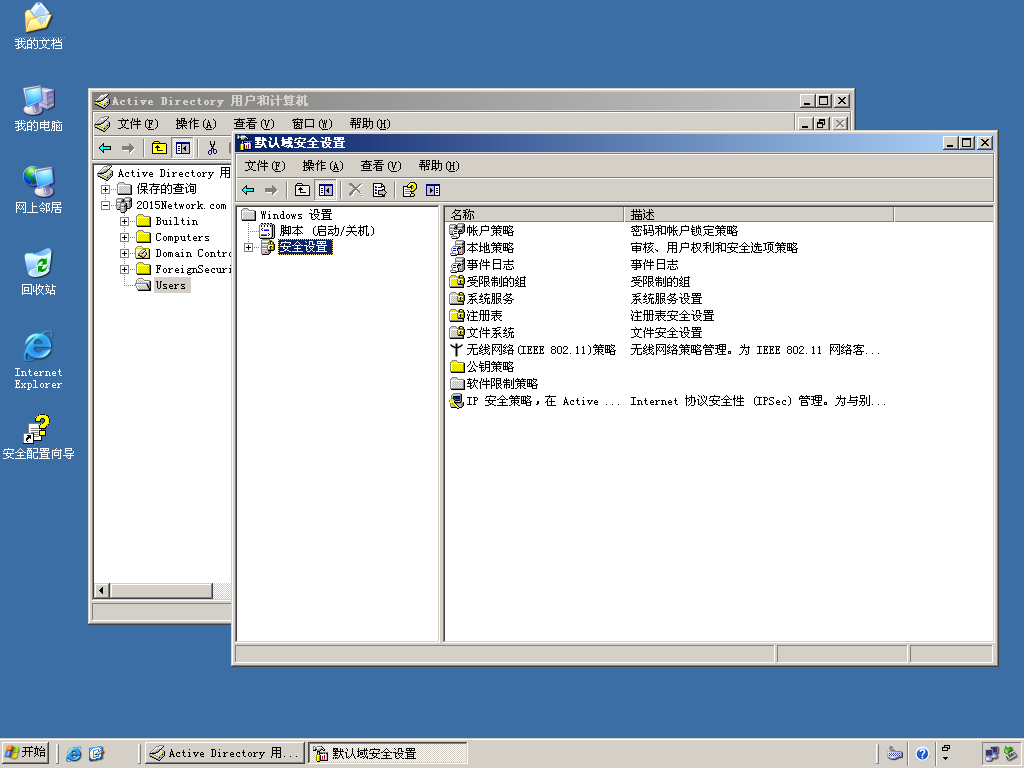
Task: Click the Help toolbar icon with question mark
Action: (x=409, y=190)
